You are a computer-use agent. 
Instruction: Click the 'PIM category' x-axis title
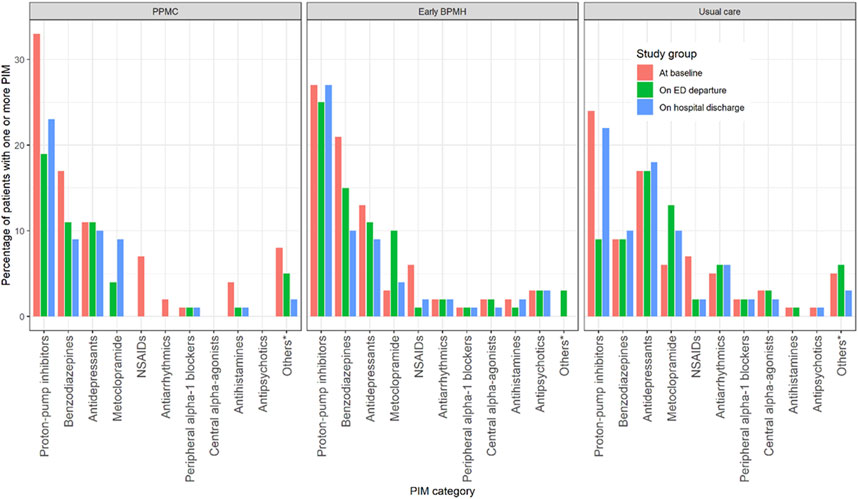coord(442,491)
